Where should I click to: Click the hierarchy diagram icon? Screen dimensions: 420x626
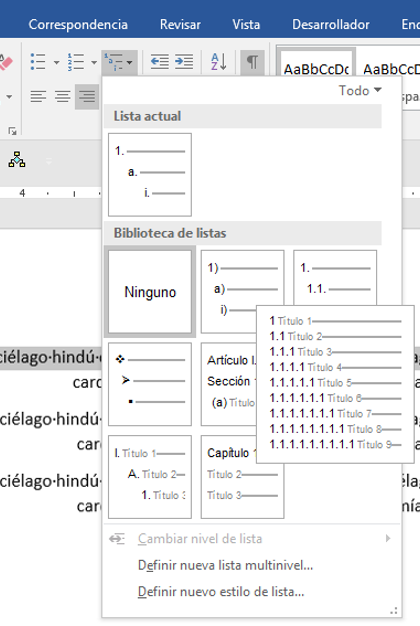click(17, 159)
